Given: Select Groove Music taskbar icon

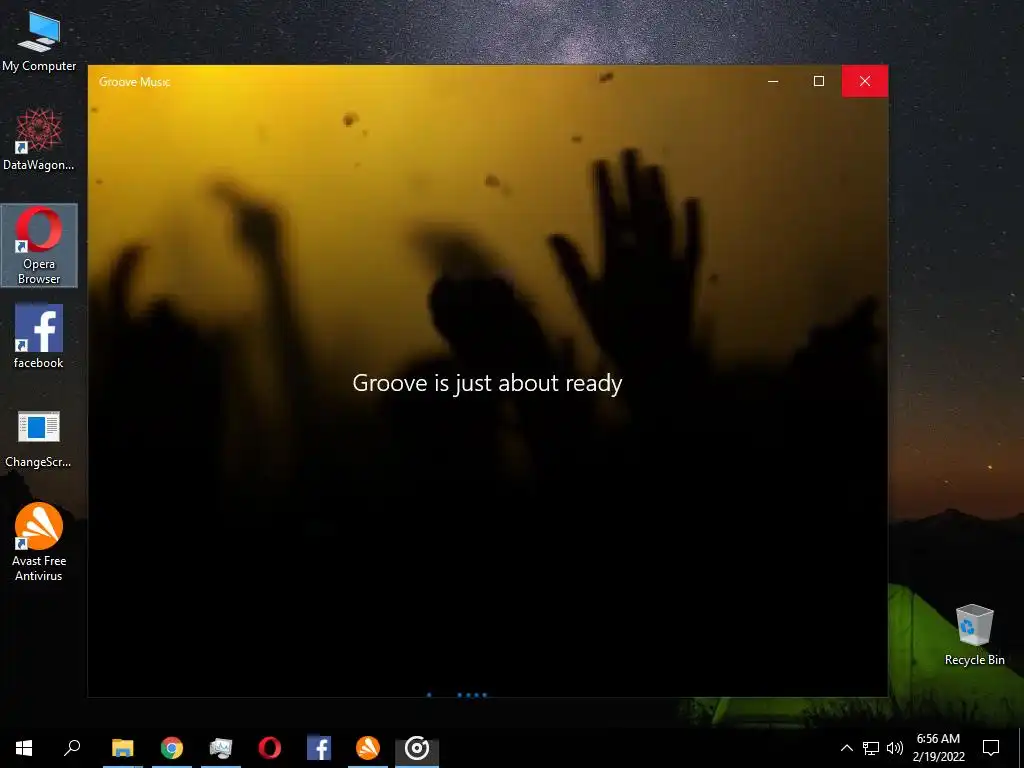Looking at the screenshot, I should tap(417, 748).
